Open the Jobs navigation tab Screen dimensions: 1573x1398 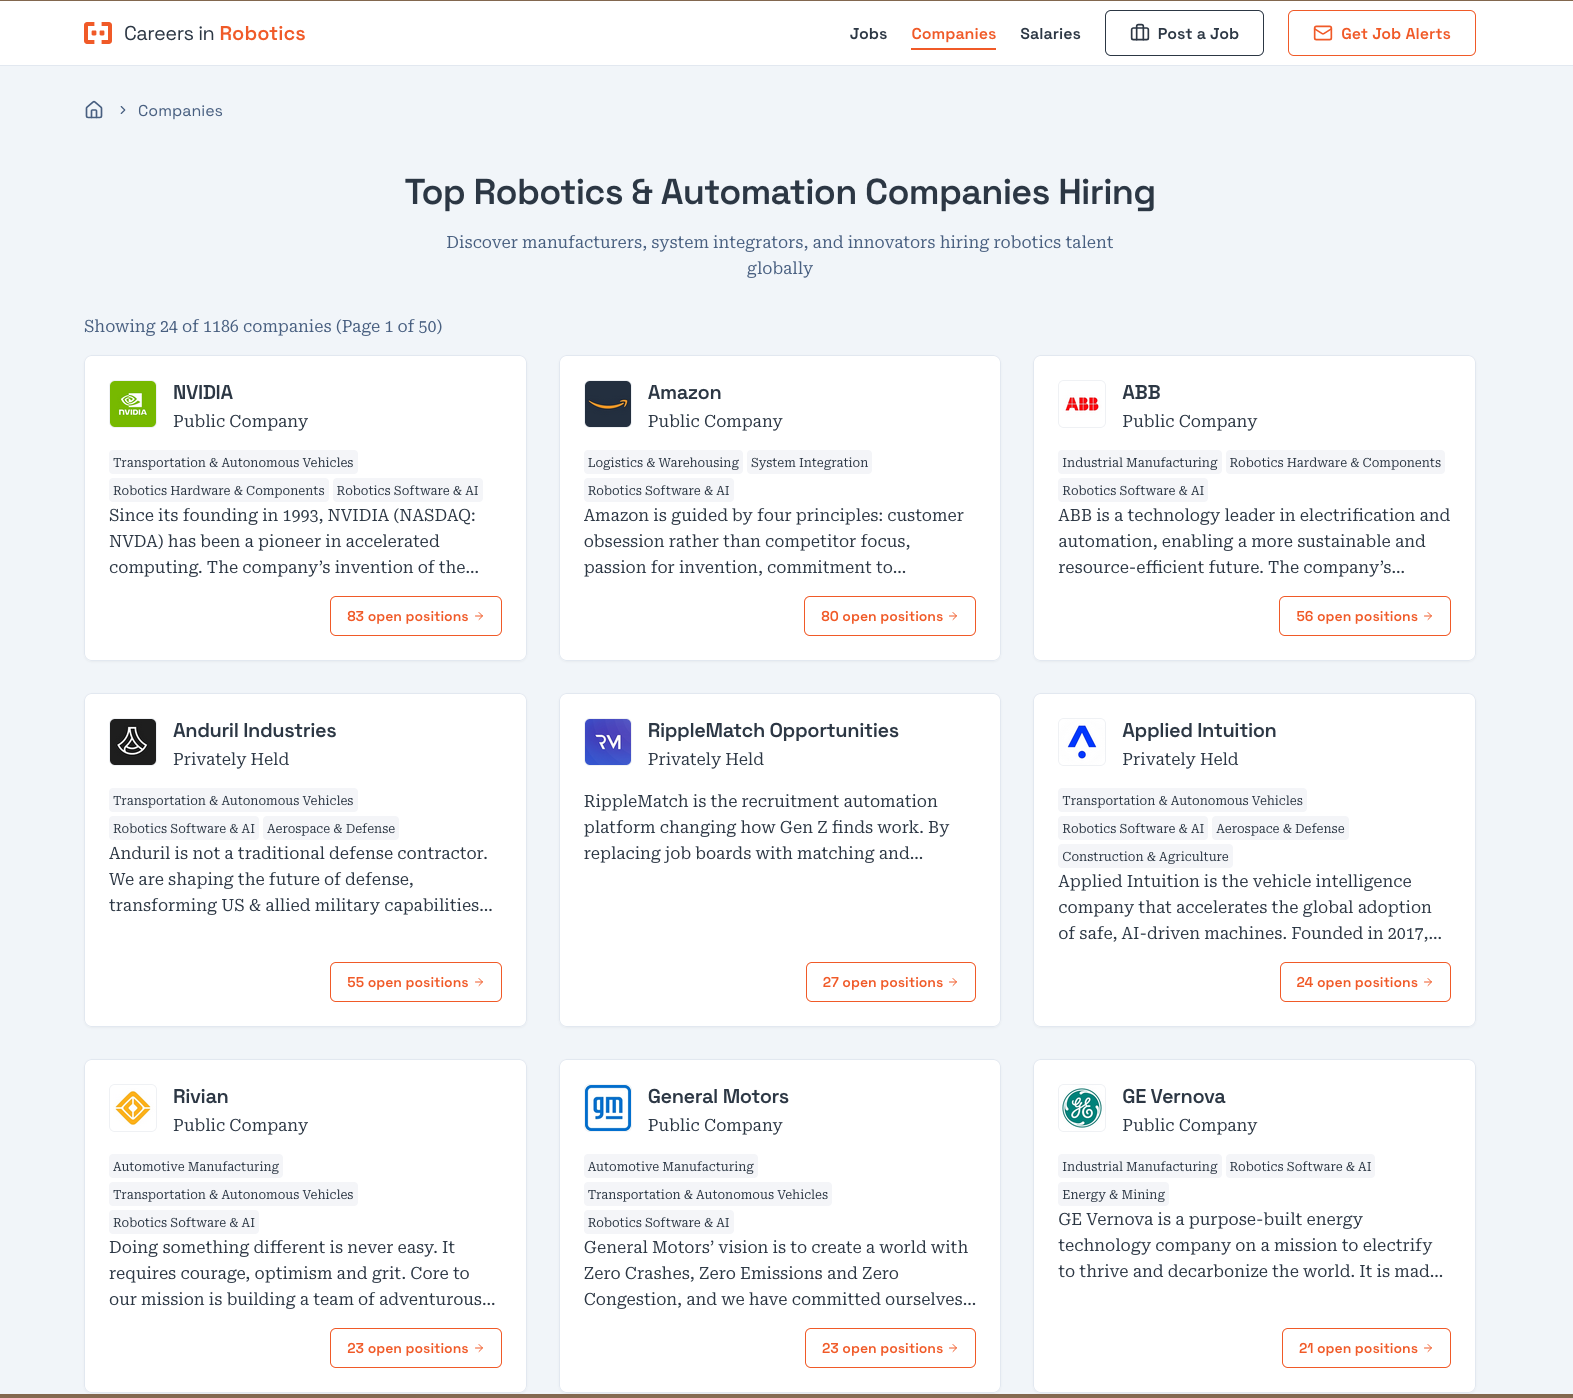coord(868,34)
